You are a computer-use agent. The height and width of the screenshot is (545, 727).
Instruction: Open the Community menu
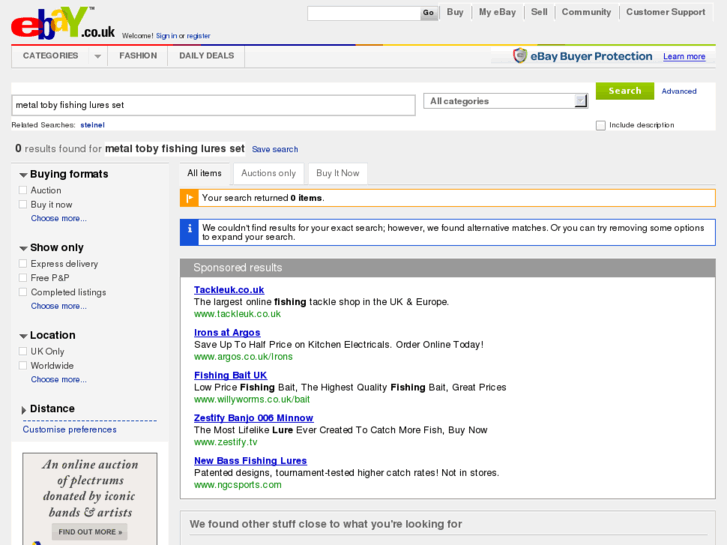click(x=586, y=12)
